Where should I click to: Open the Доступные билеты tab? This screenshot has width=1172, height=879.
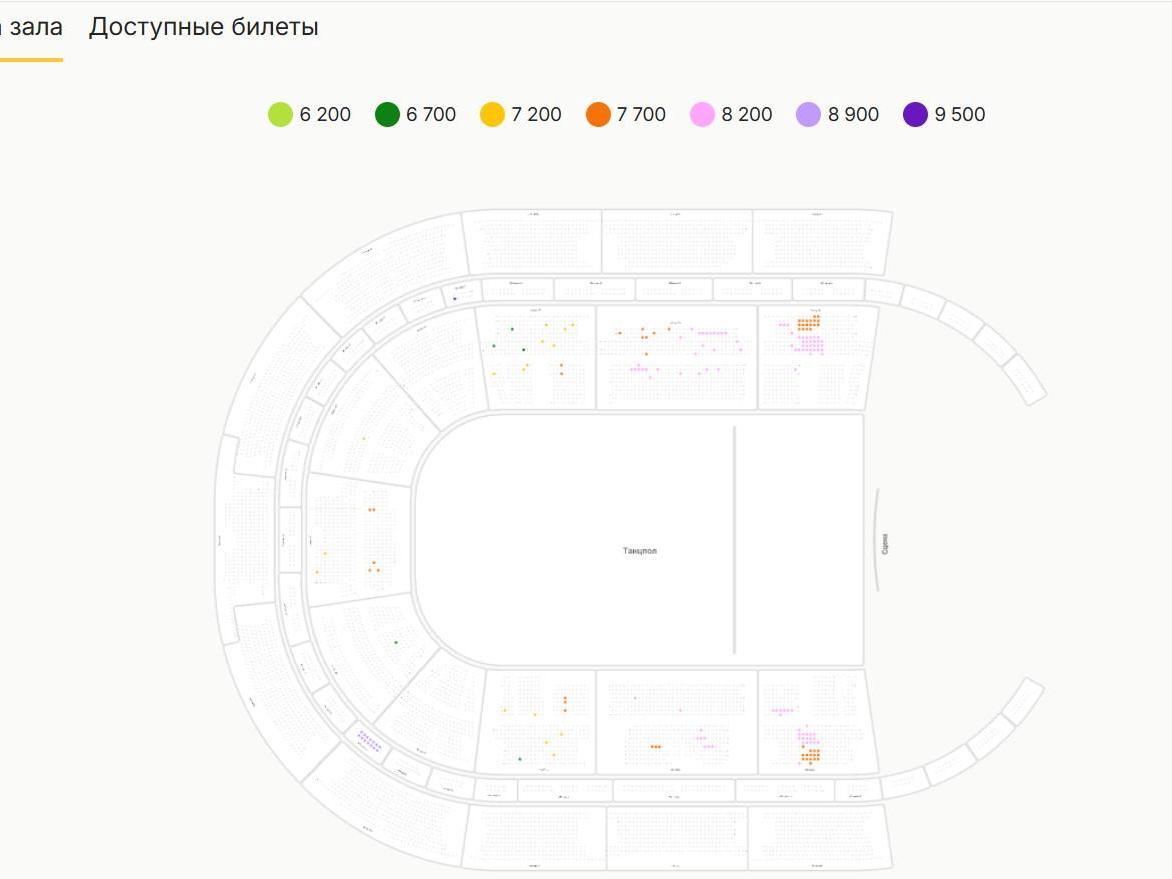204,27
